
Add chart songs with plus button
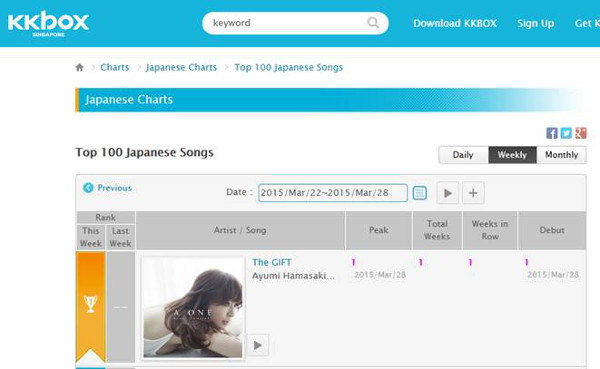473,193
